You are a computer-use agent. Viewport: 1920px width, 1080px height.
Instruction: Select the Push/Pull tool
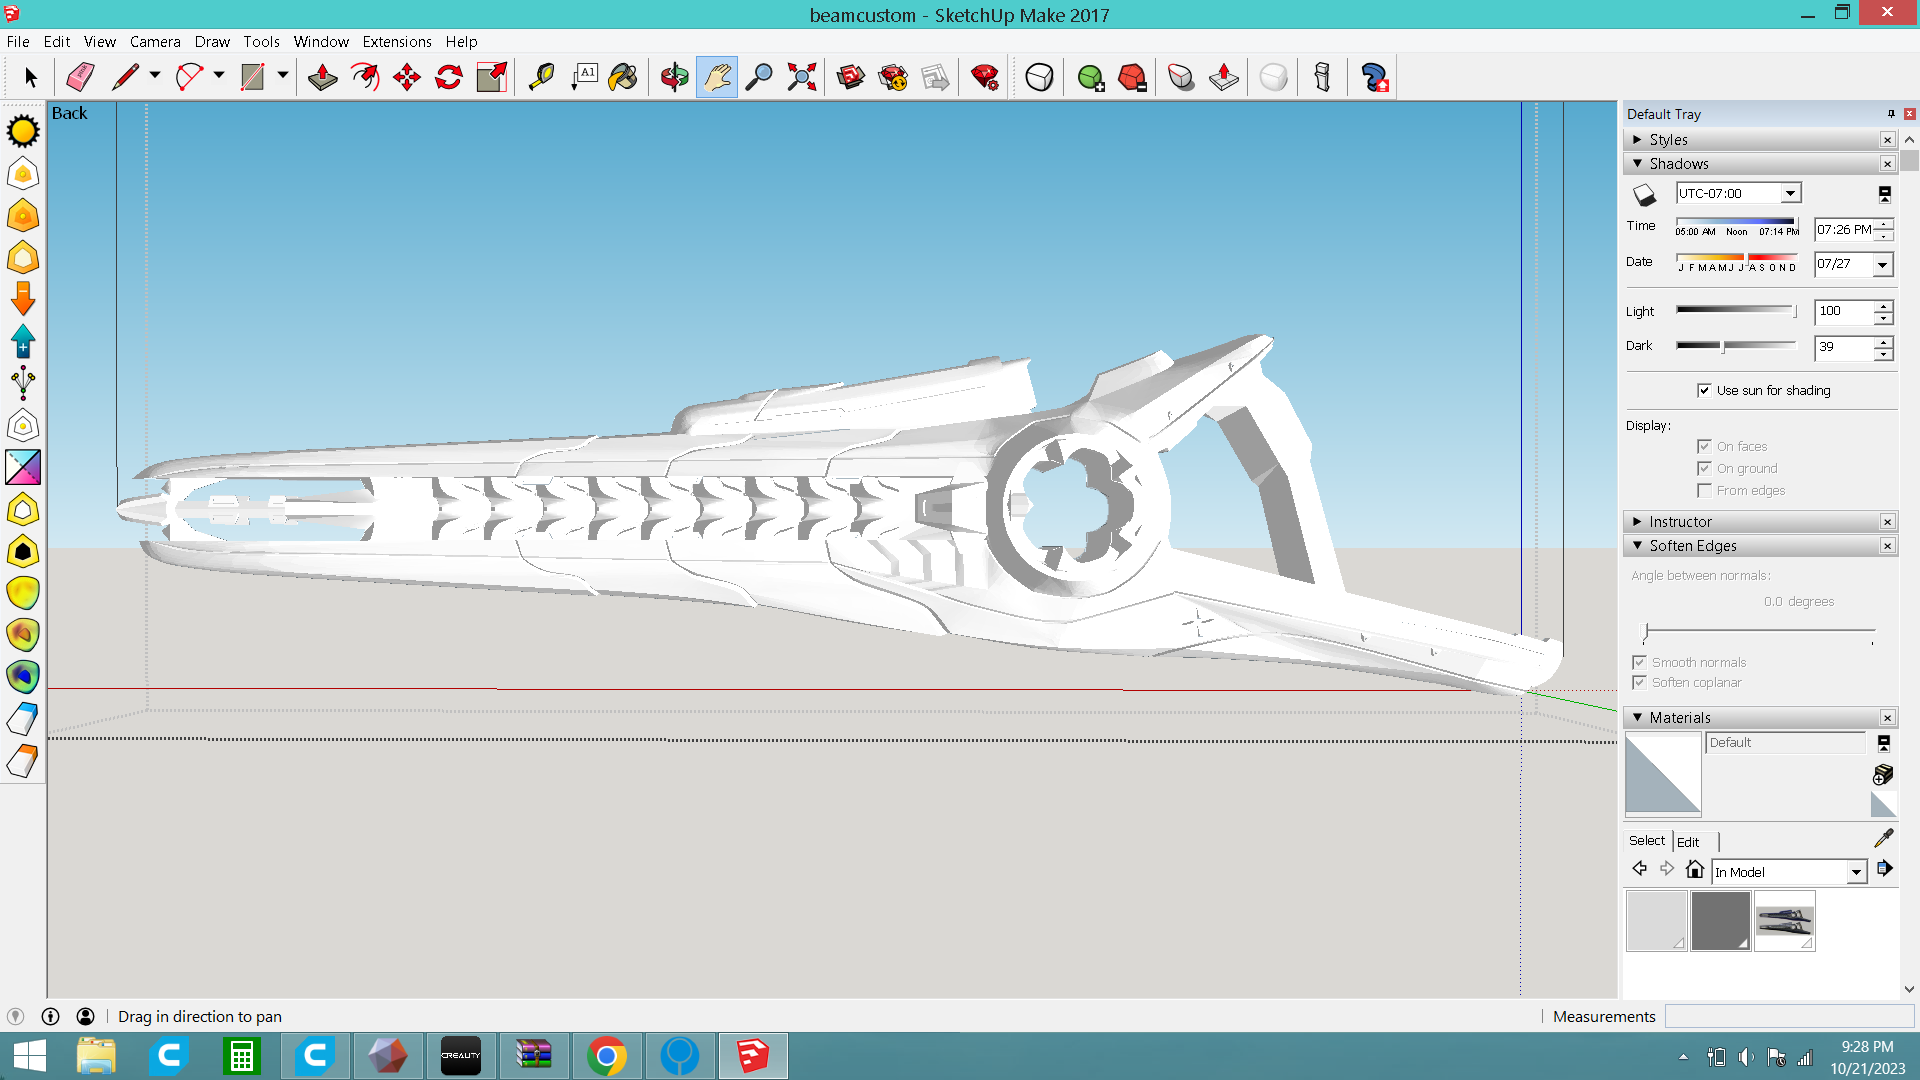tap(322, 77)
